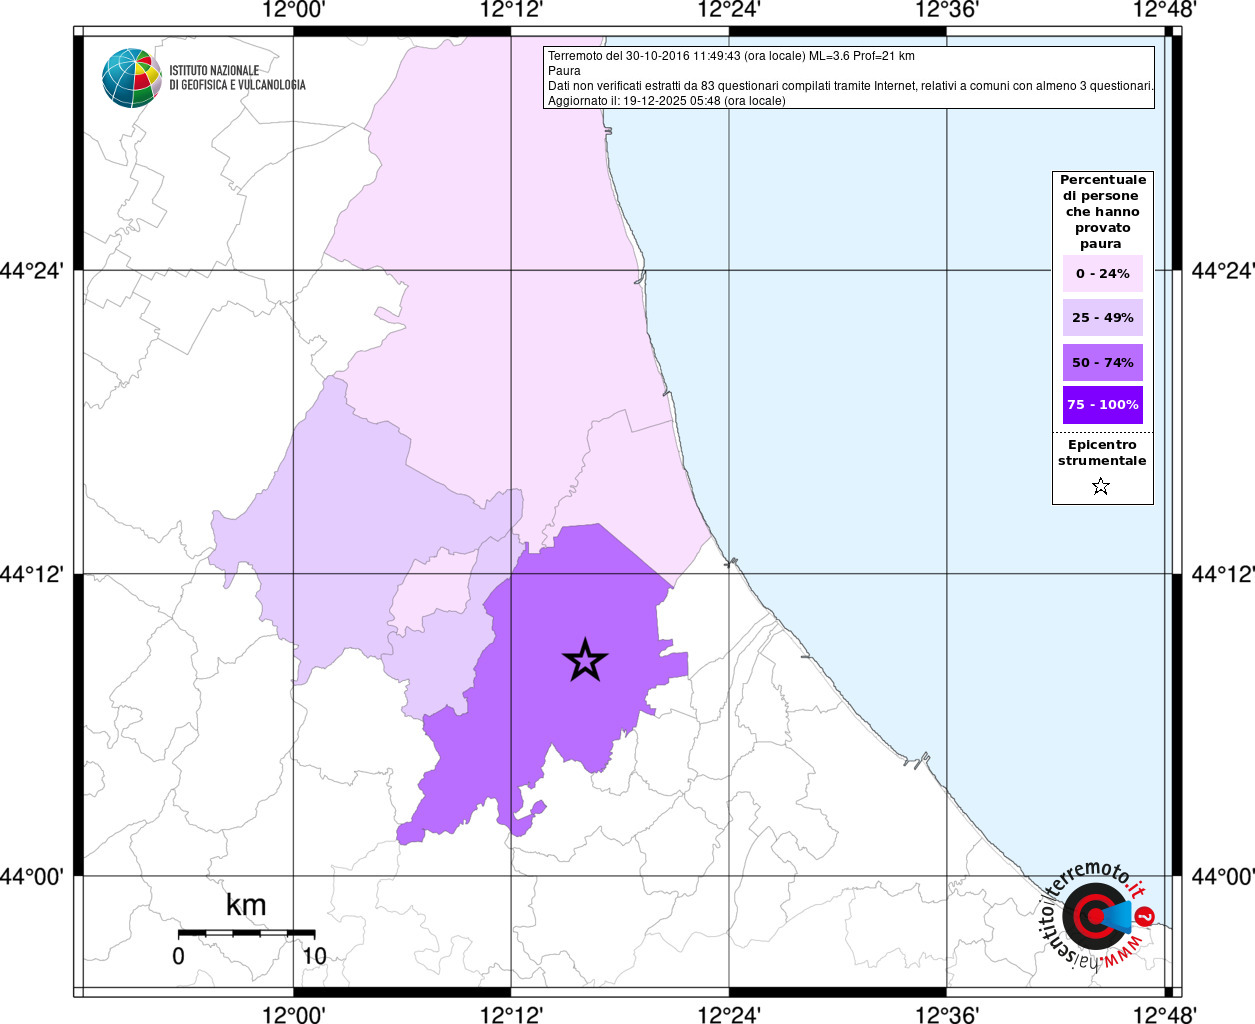
Task: Click the km scale bar
Action: pyautogui.click(x=246, y=933)
